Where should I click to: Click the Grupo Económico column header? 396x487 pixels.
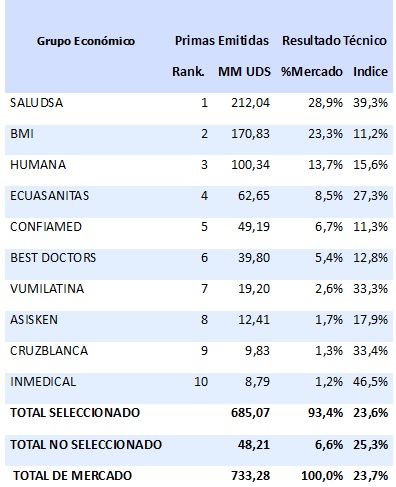point(86,41)
